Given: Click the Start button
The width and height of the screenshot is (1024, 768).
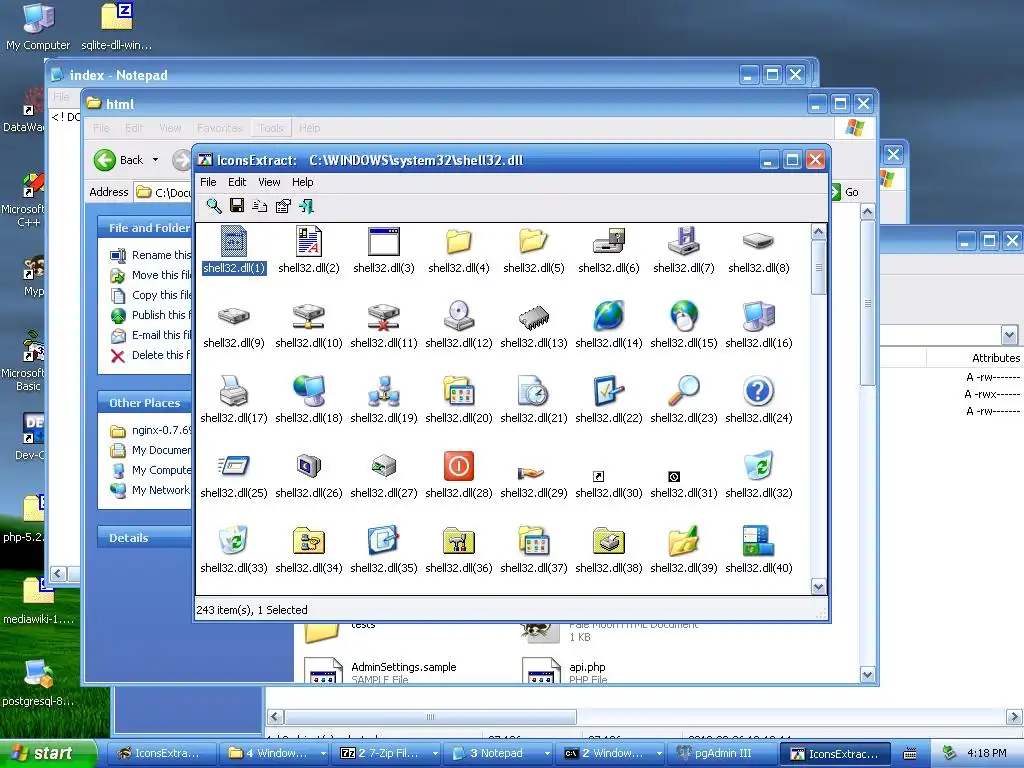Looking at the screenshot, I should tap(48, 753).
